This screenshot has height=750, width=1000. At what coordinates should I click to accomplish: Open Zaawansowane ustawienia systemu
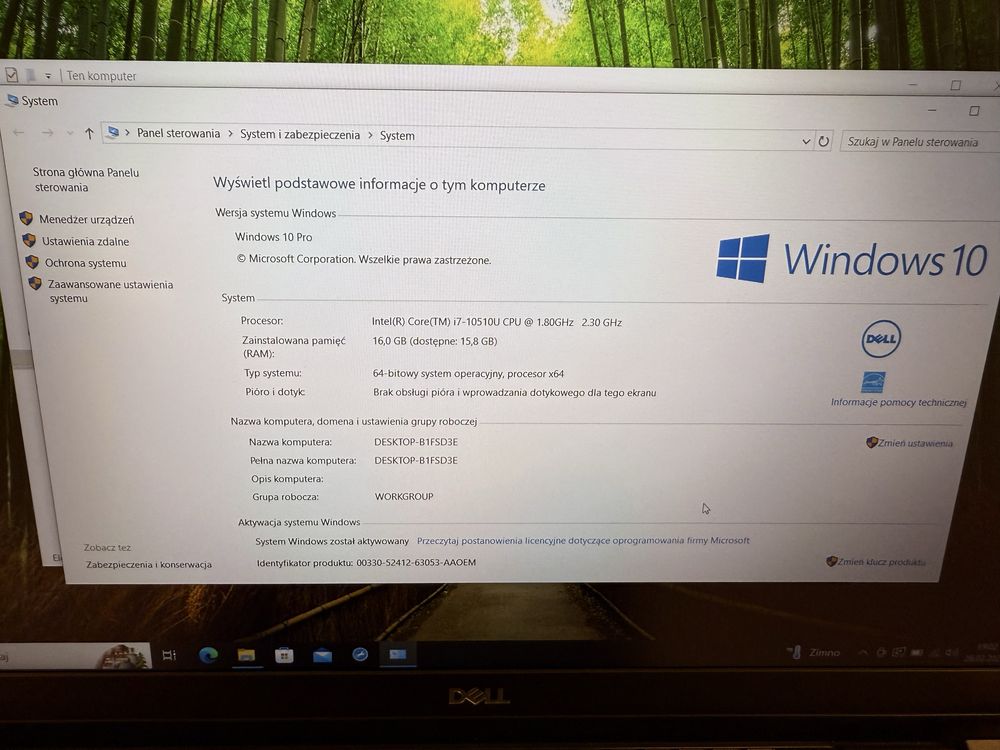pyautogui.click(x=110, y=291)
